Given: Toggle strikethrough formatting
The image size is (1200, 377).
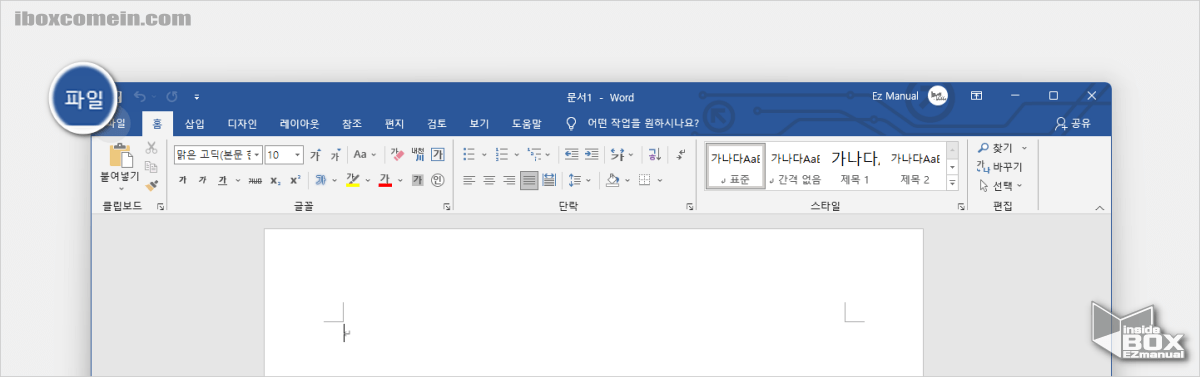Looking at the screenshot, I should pyautogui.click(x=255, y=180).
